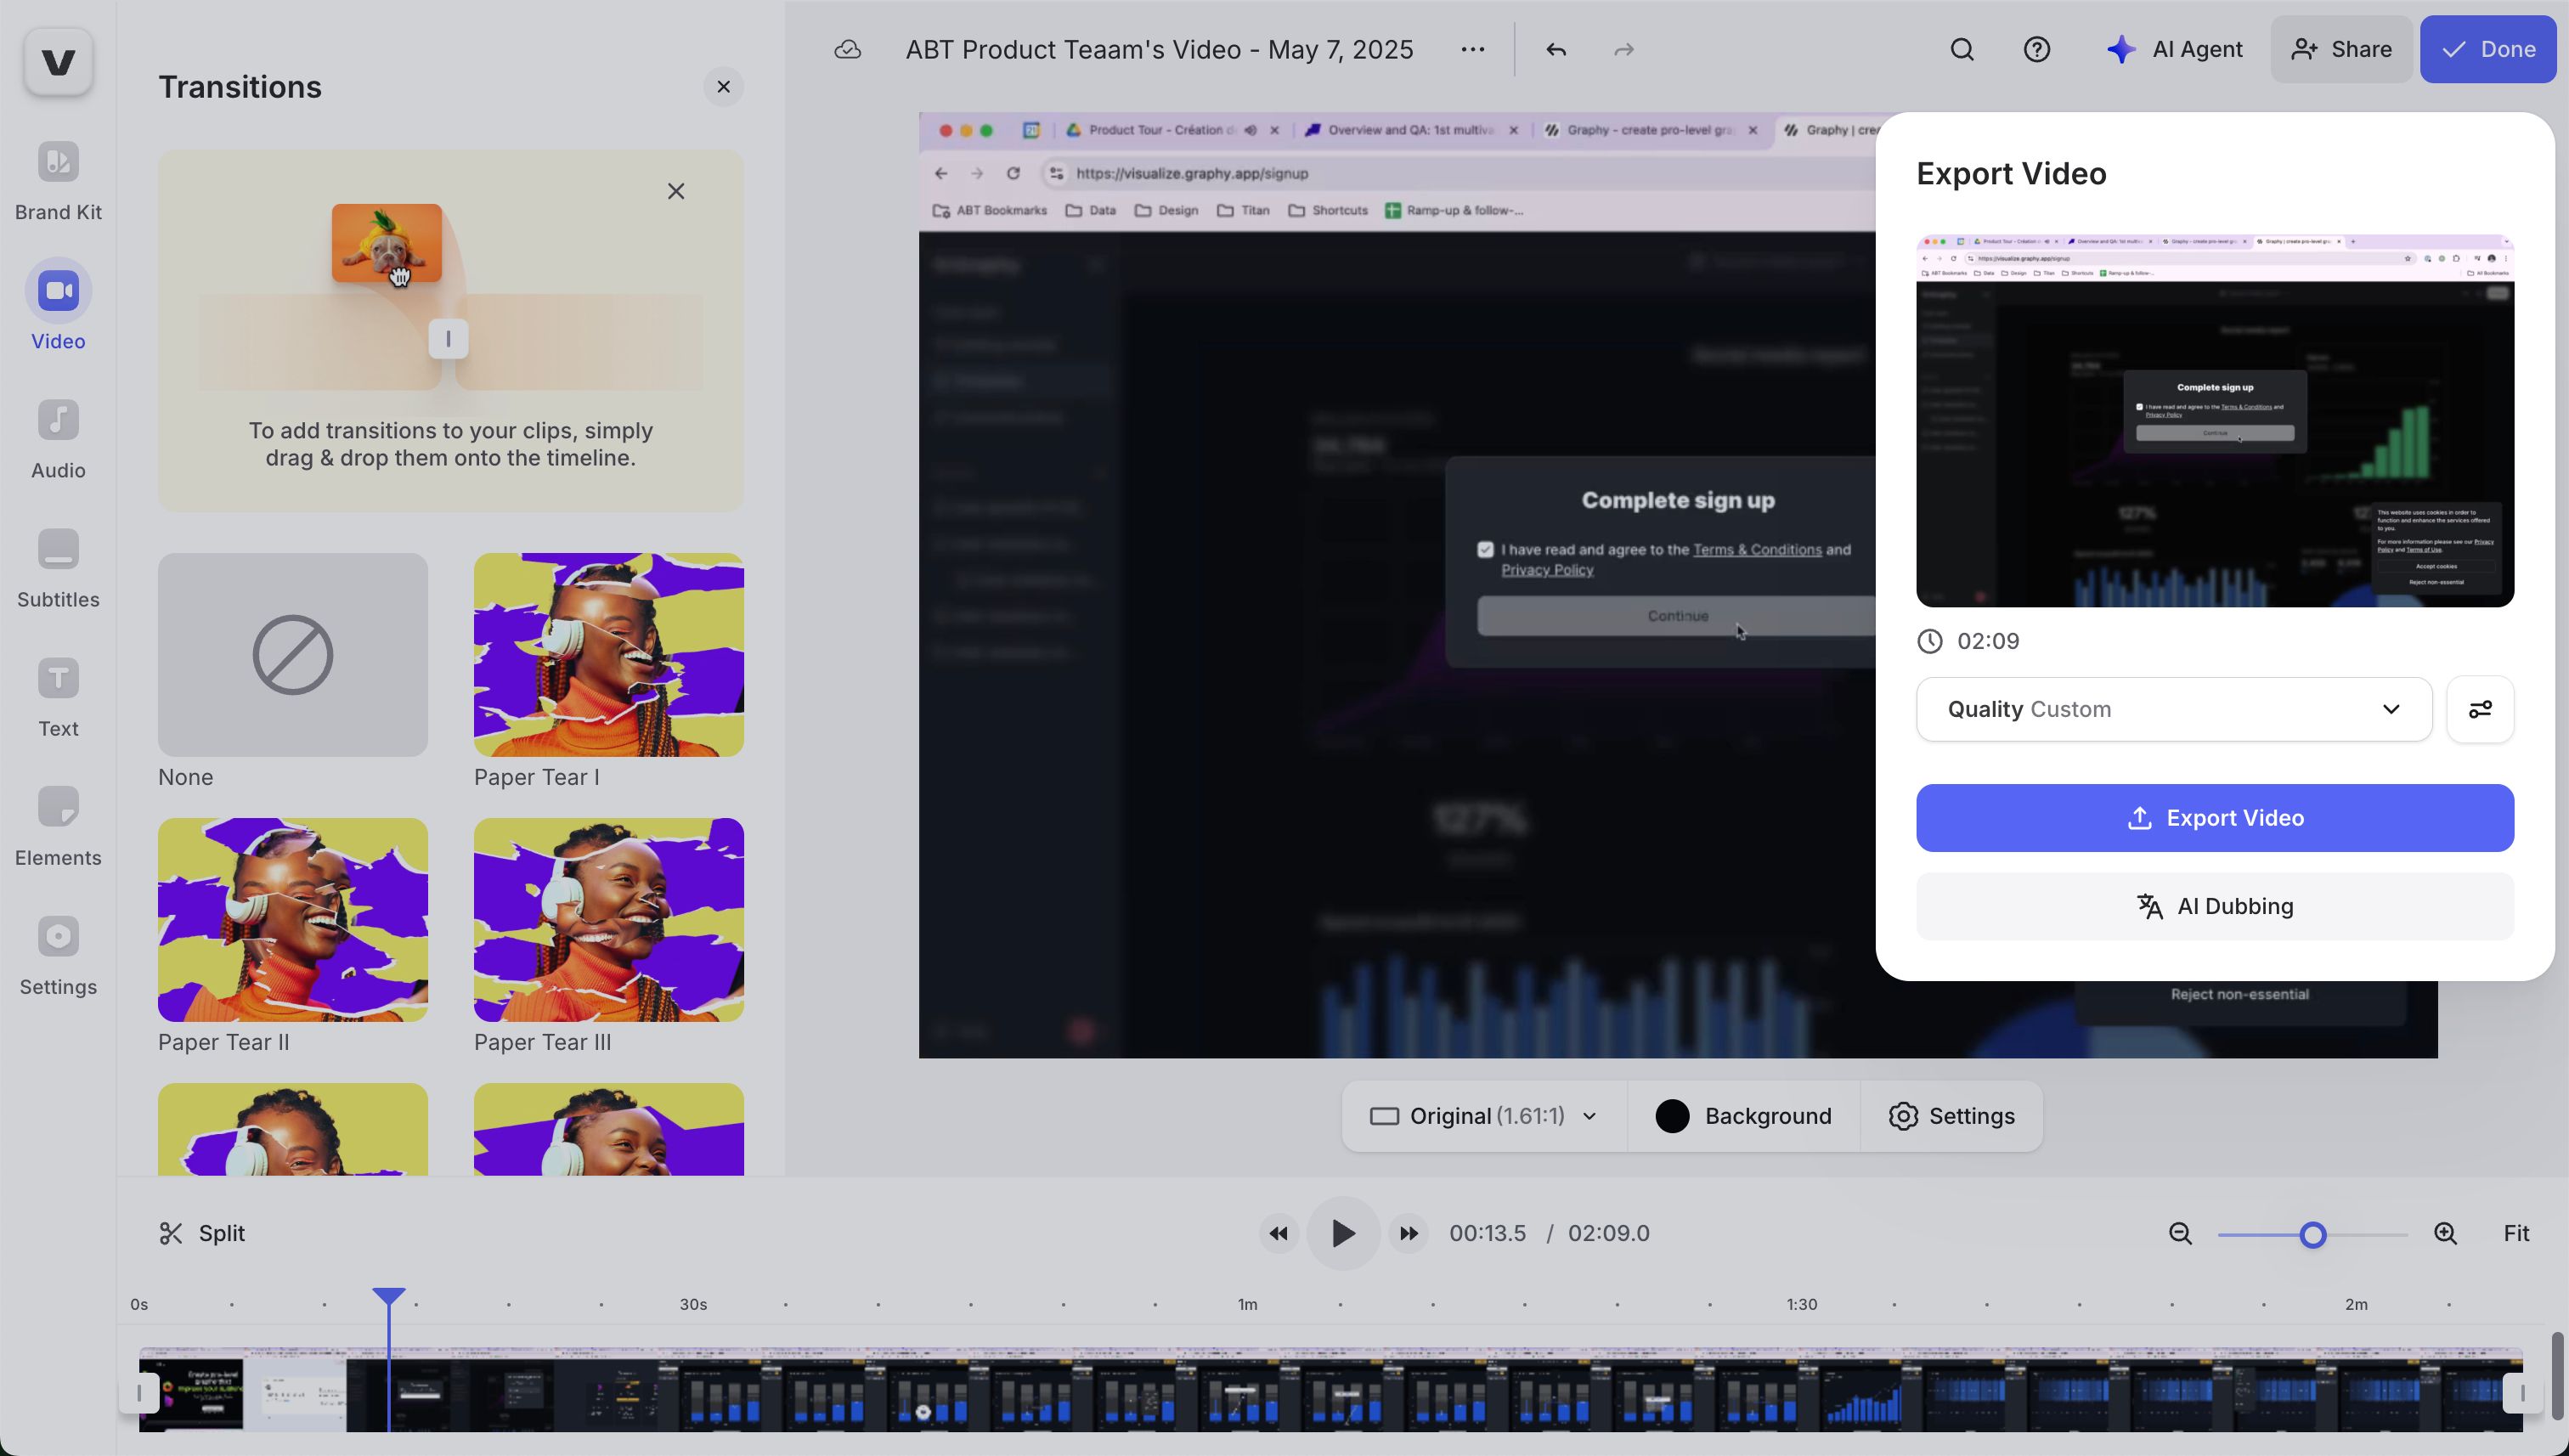Choose the Paper Tear II transition

(x=293, y=920)
